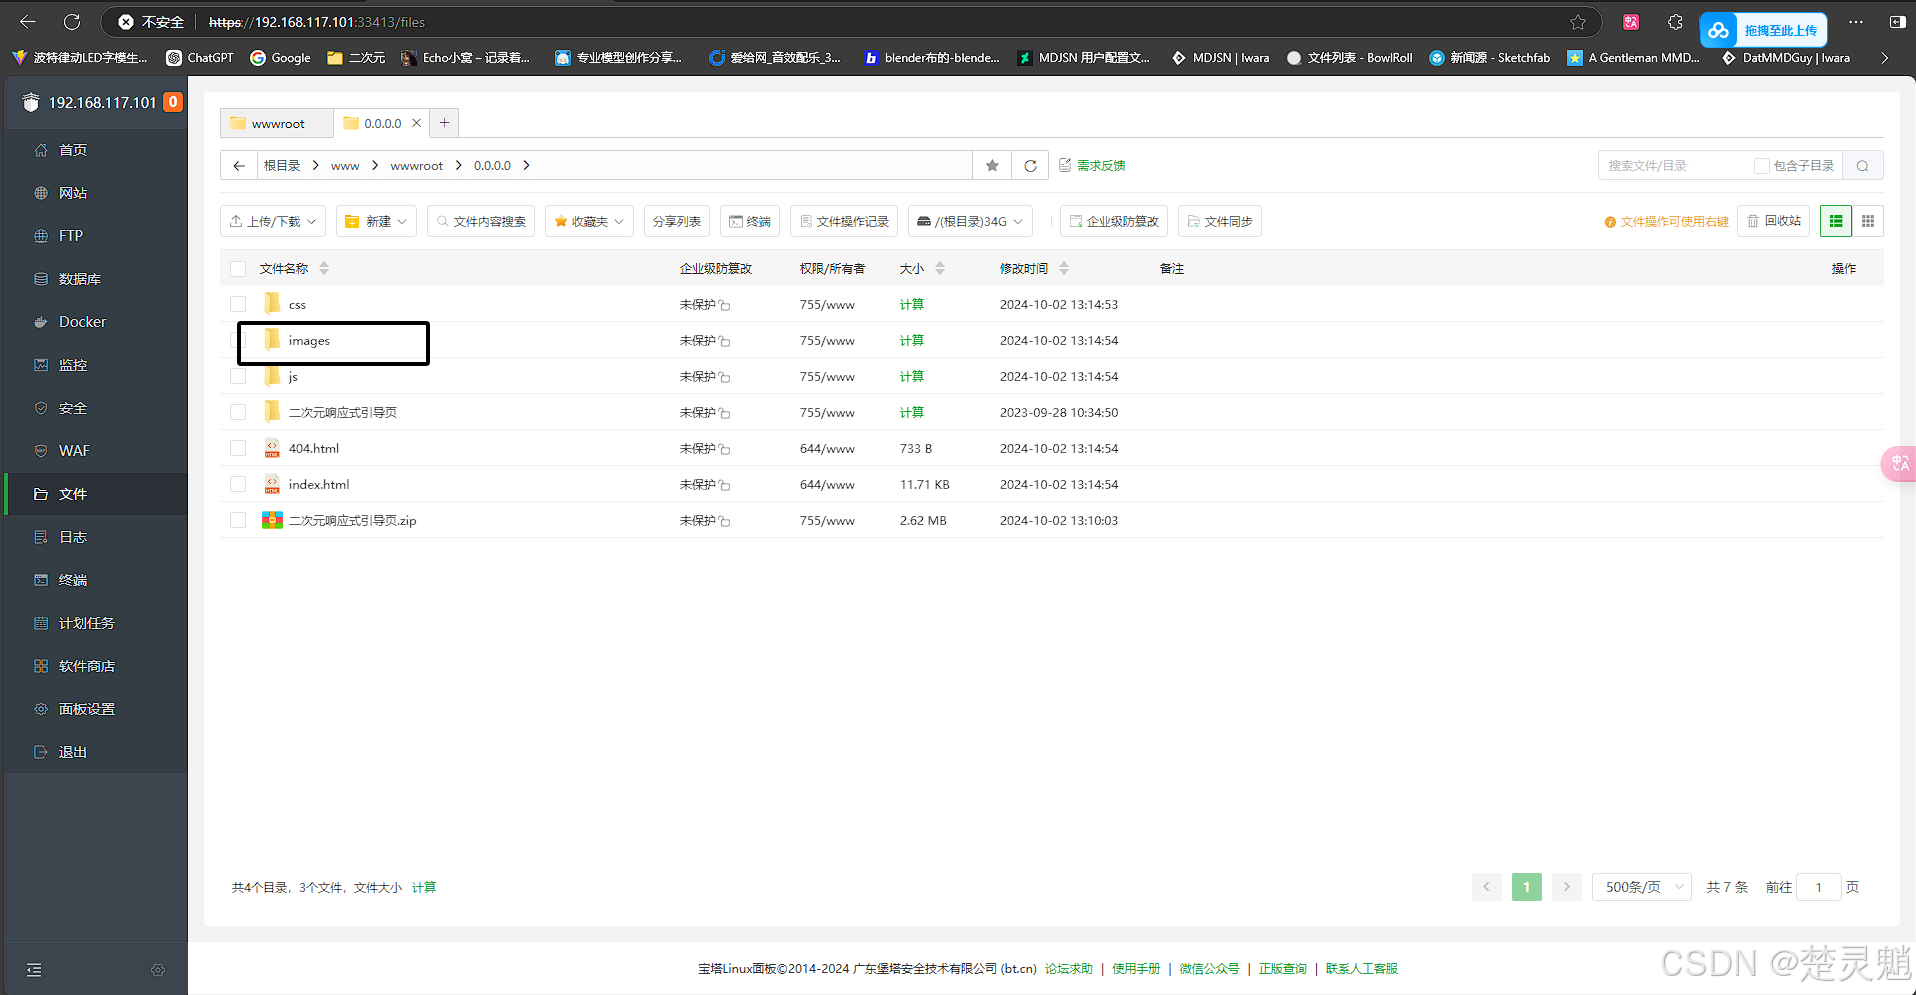
Task: Sort by 文件名称 column arrows
Action: 324,269
